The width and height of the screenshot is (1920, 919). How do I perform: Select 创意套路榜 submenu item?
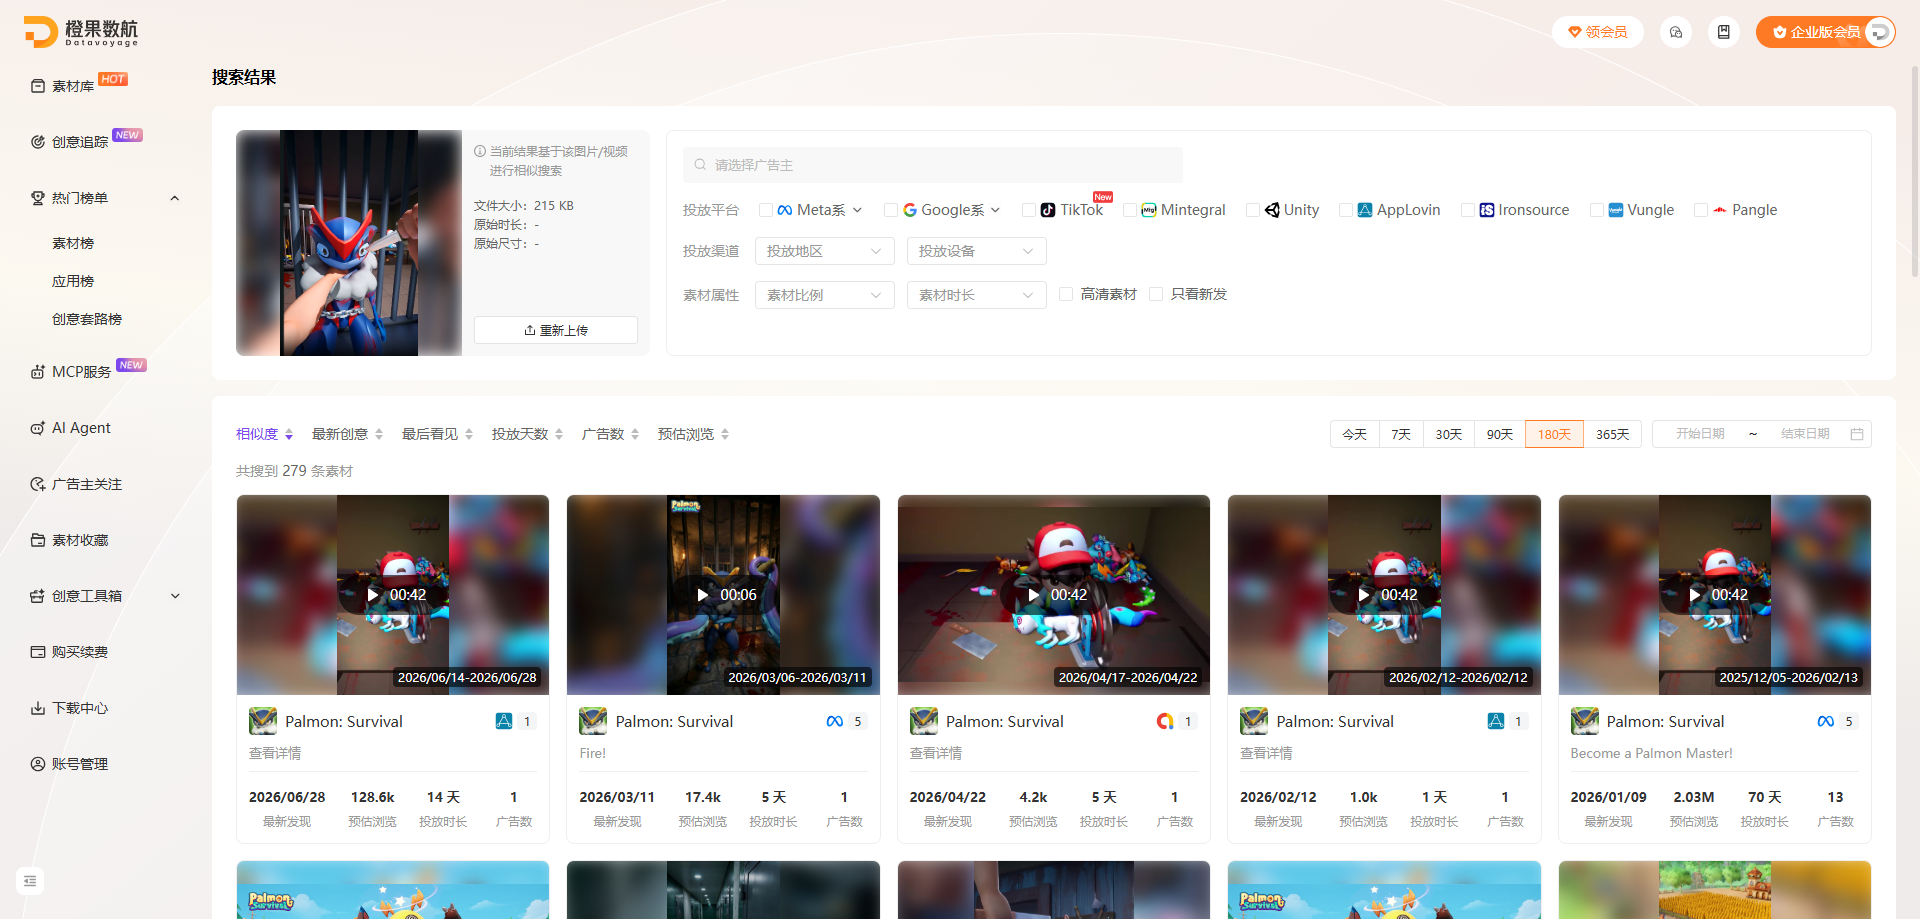pyautogui.click(x=87, y=319)
